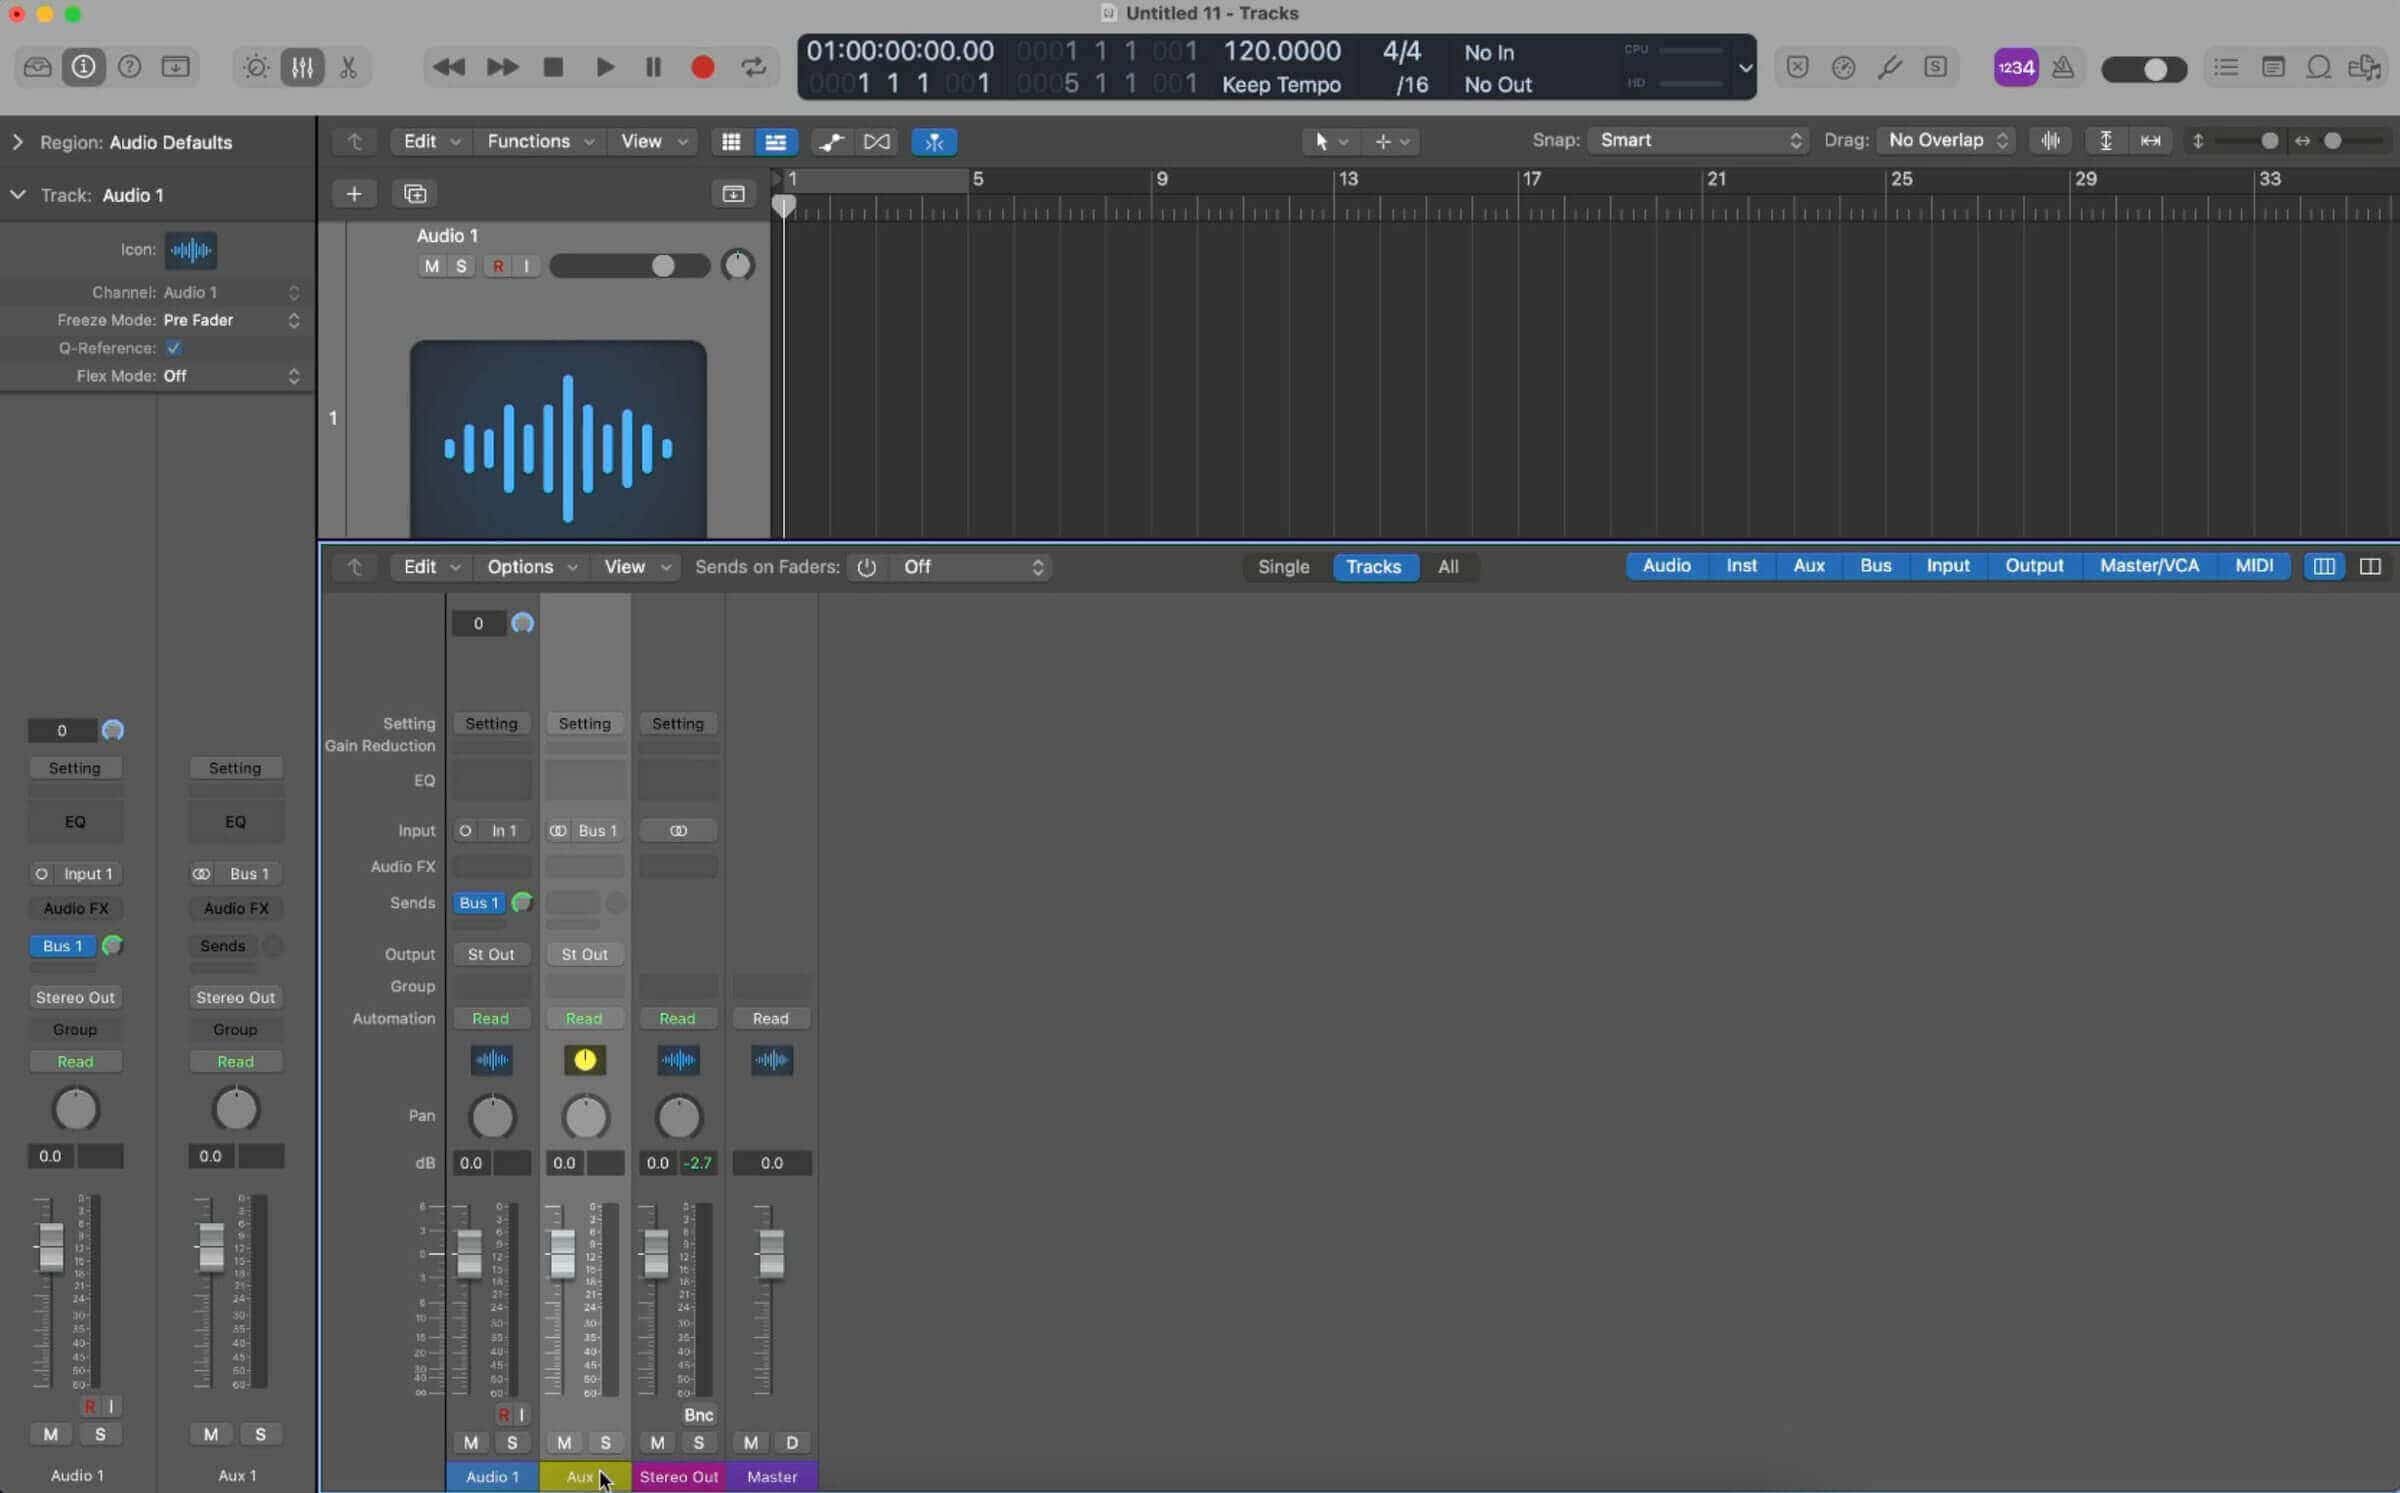Start playback with the Play button
Screen dimensions: 2400x1493
pyautogui.click(x=604, y=67)
